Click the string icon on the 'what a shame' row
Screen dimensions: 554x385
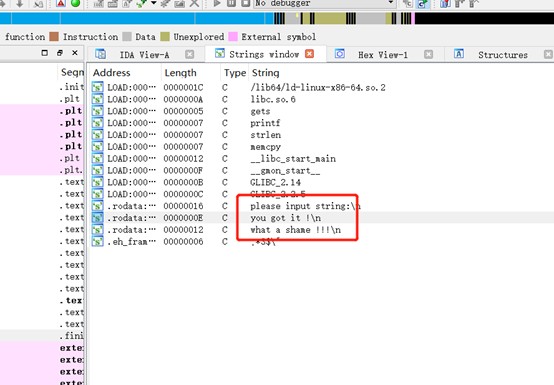98,230
